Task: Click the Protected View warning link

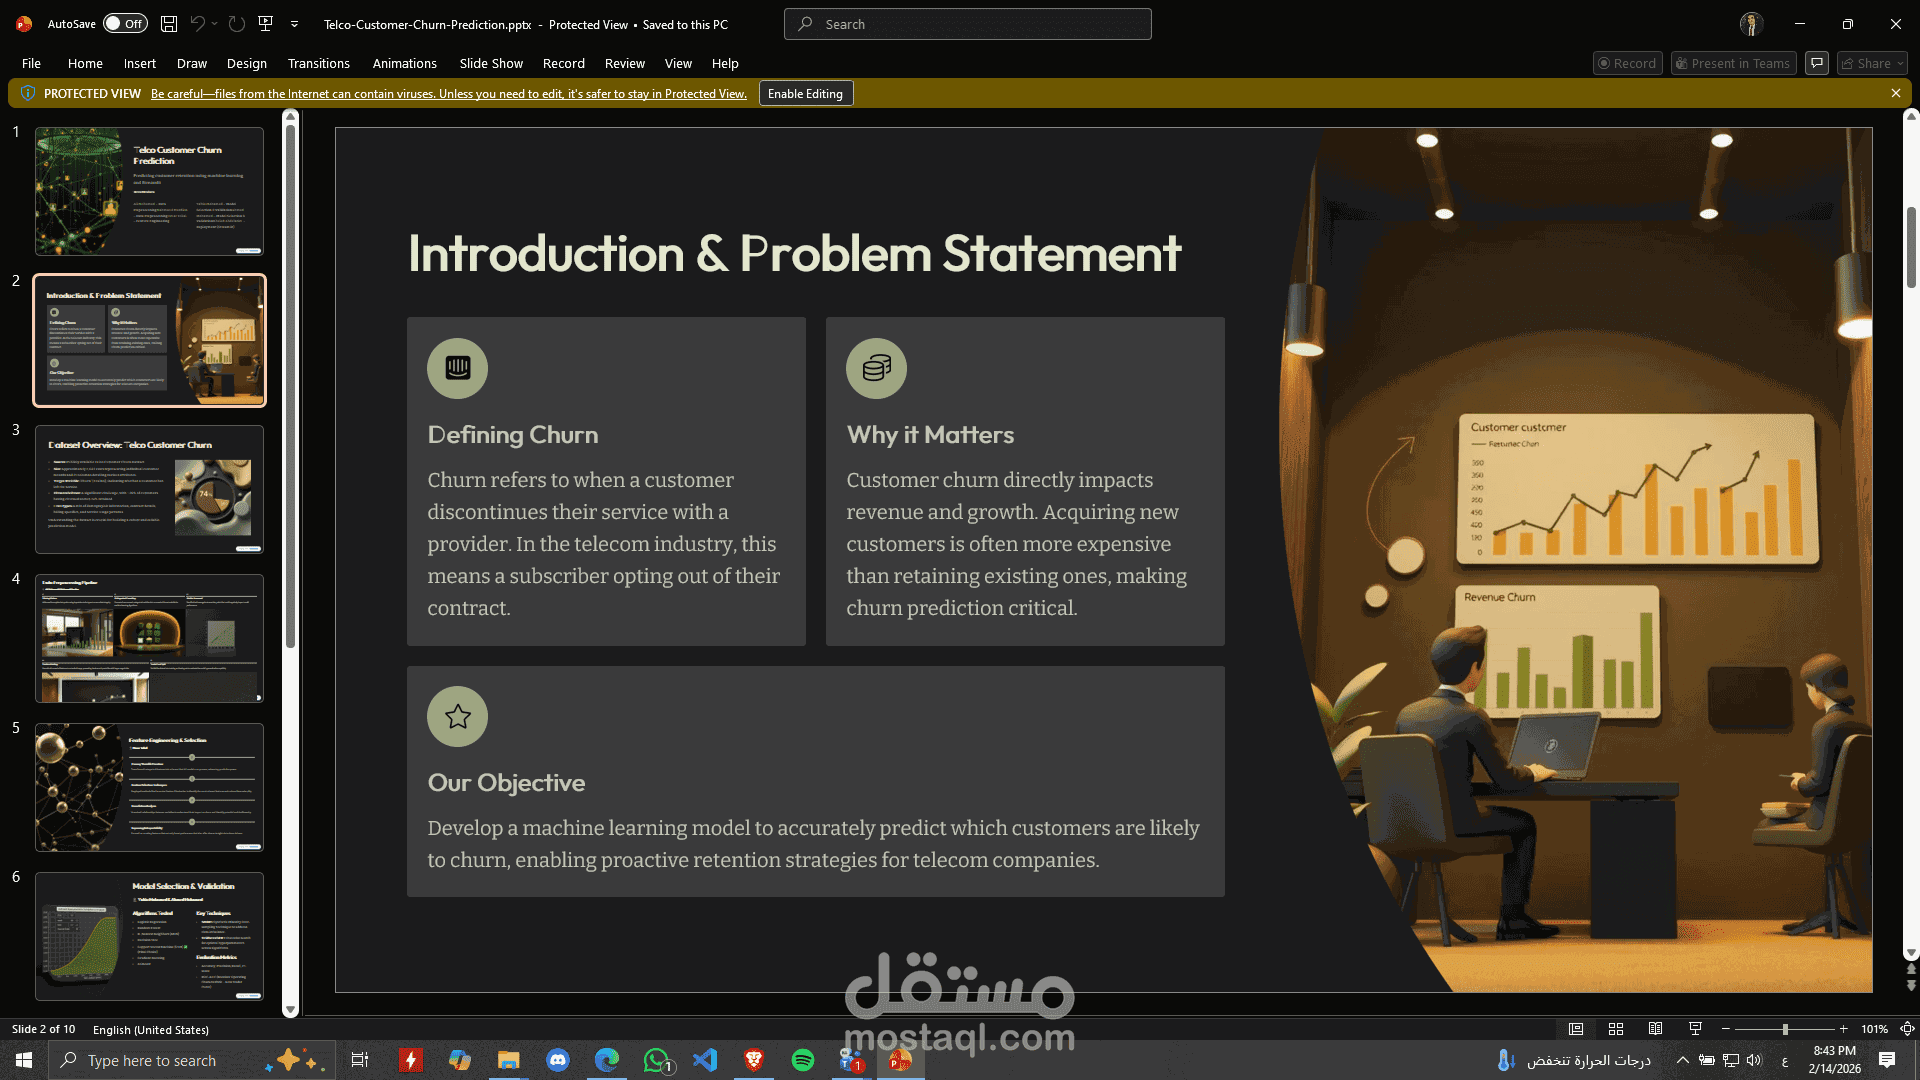Action: [448, 94]
